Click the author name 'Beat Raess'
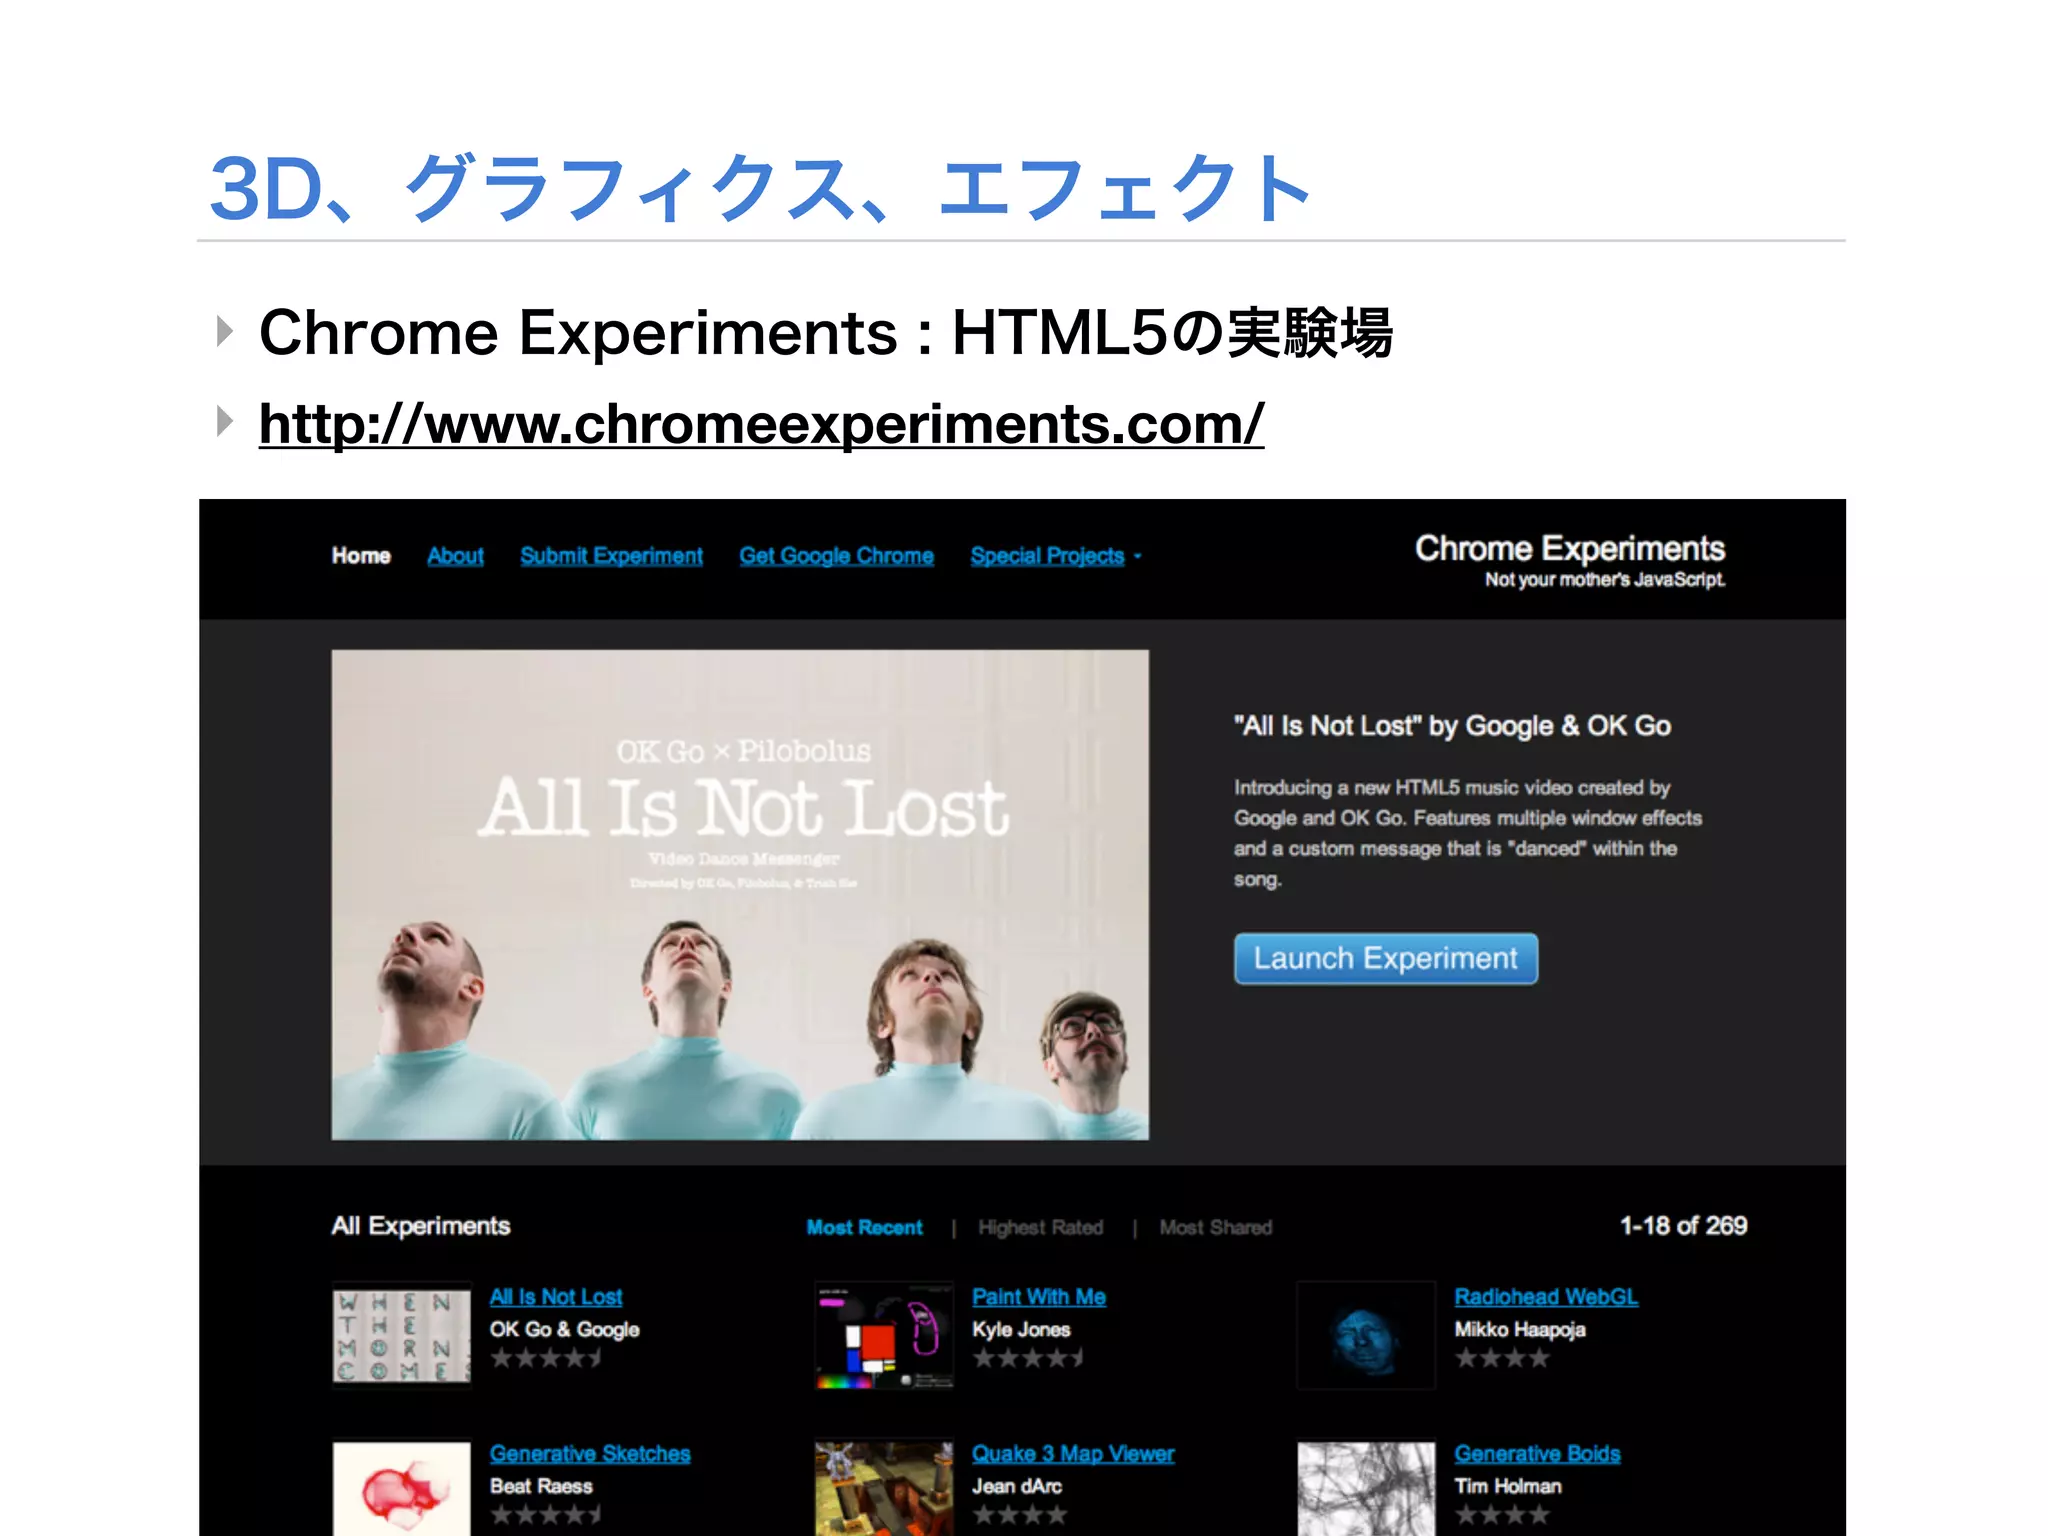This screenshot has width=2048, height=1536. [x=541, y=1486]
